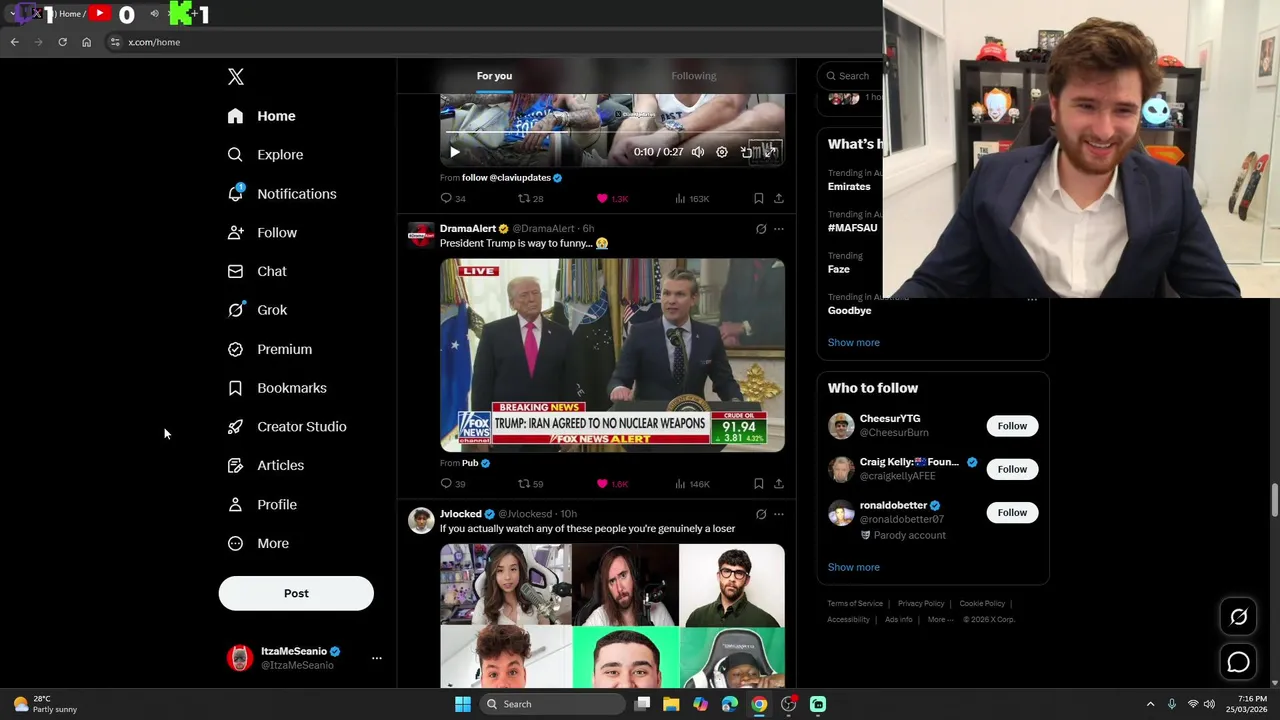Mute the video volume speaker icon
1280x720 pixels.
pos(698,152)
